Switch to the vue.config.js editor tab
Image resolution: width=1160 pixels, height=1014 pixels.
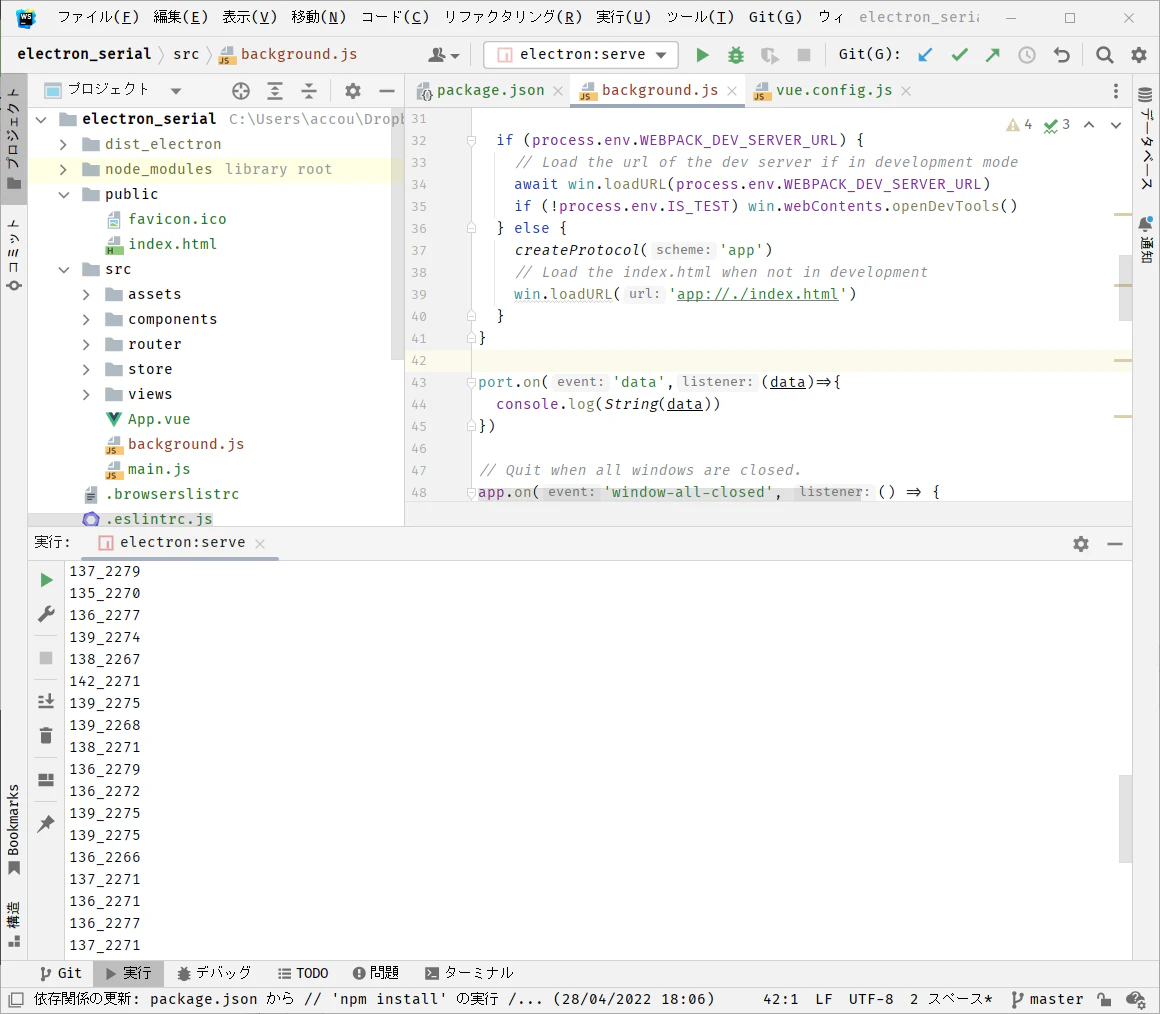tap(833, 90)
